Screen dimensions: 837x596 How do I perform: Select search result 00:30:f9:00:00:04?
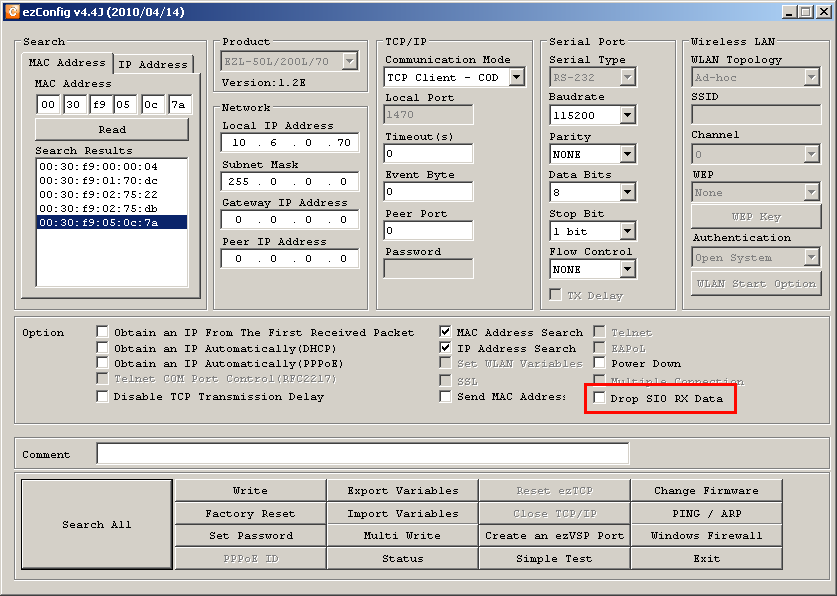pos(112,166)
